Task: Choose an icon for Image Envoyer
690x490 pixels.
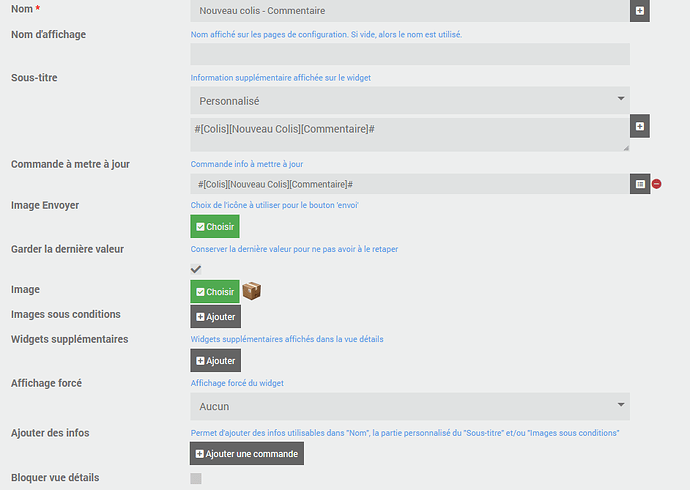Action: coord(215,226)
